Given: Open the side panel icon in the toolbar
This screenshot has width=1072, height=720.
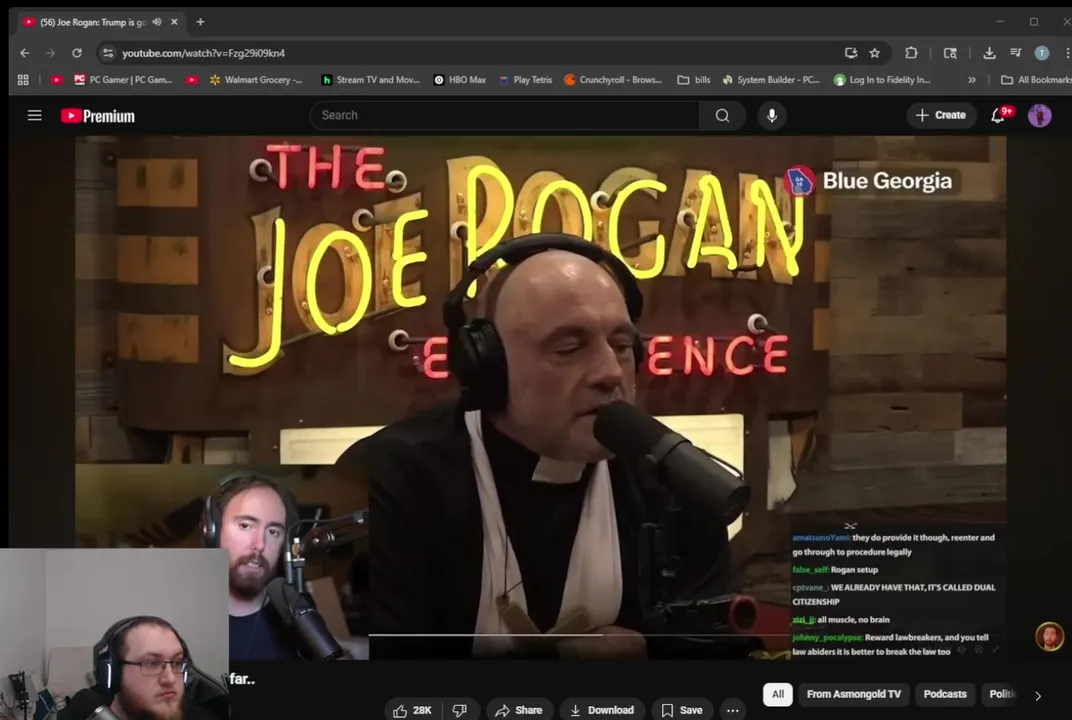Looking at the screenshot, I should pyautogui.click(x=950, y=53).
